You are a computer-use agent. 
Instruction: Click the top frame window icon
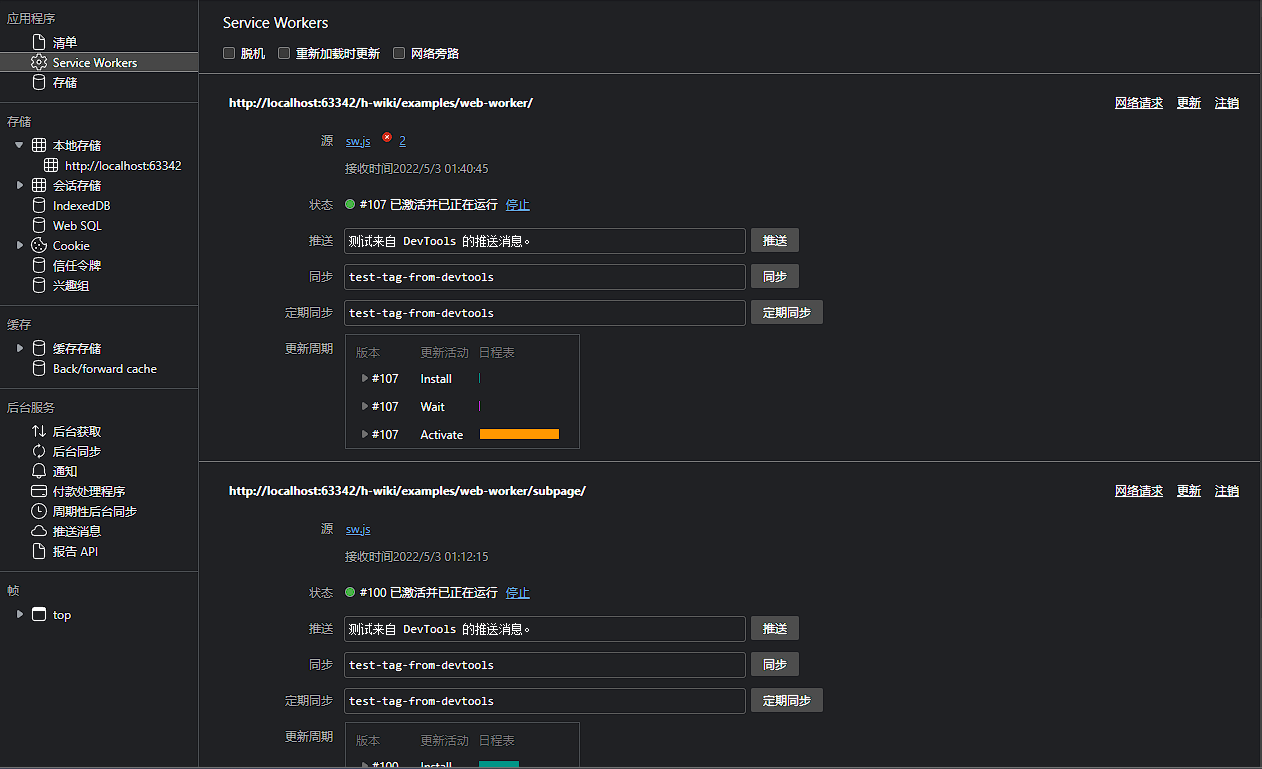(x=39, y=614)
